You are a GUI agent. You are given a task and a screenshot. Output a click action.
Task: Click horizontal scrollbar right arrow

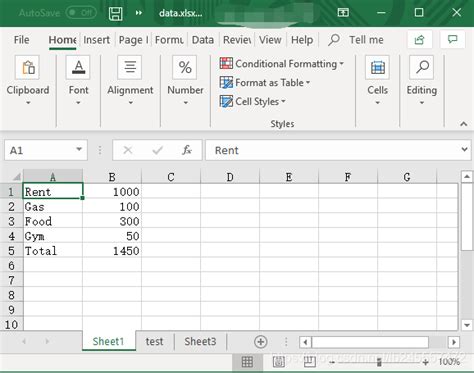(454, 342)
